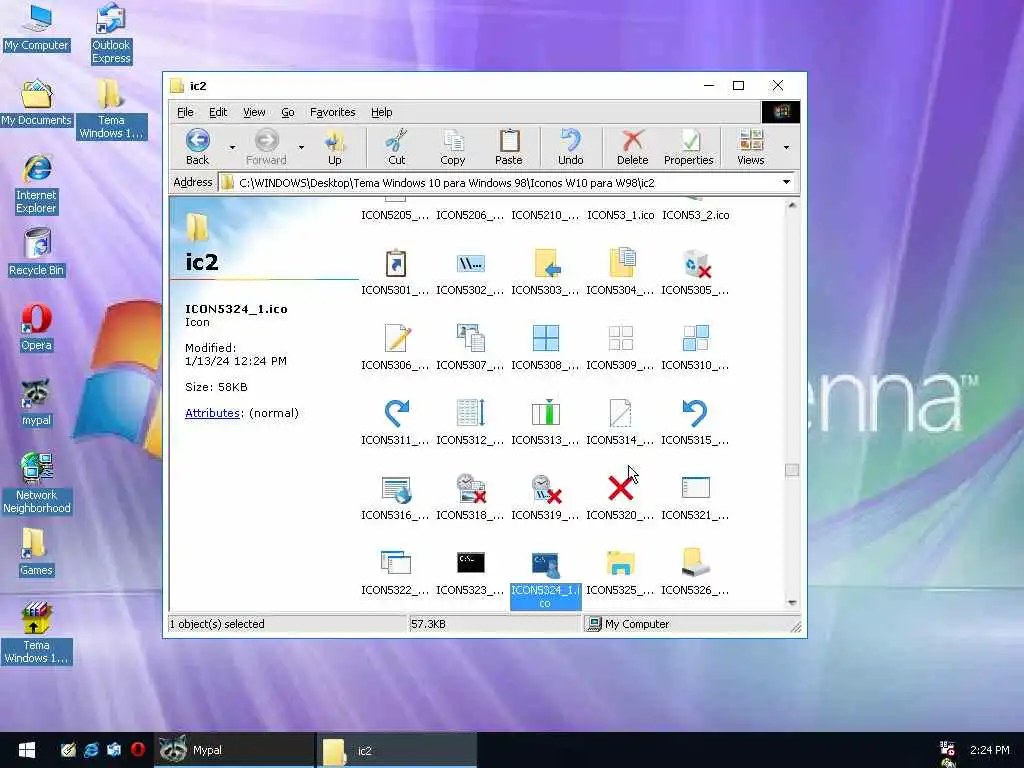
Task: Select the ICON5306 pencil page icon
Action: tap(395, 339)
